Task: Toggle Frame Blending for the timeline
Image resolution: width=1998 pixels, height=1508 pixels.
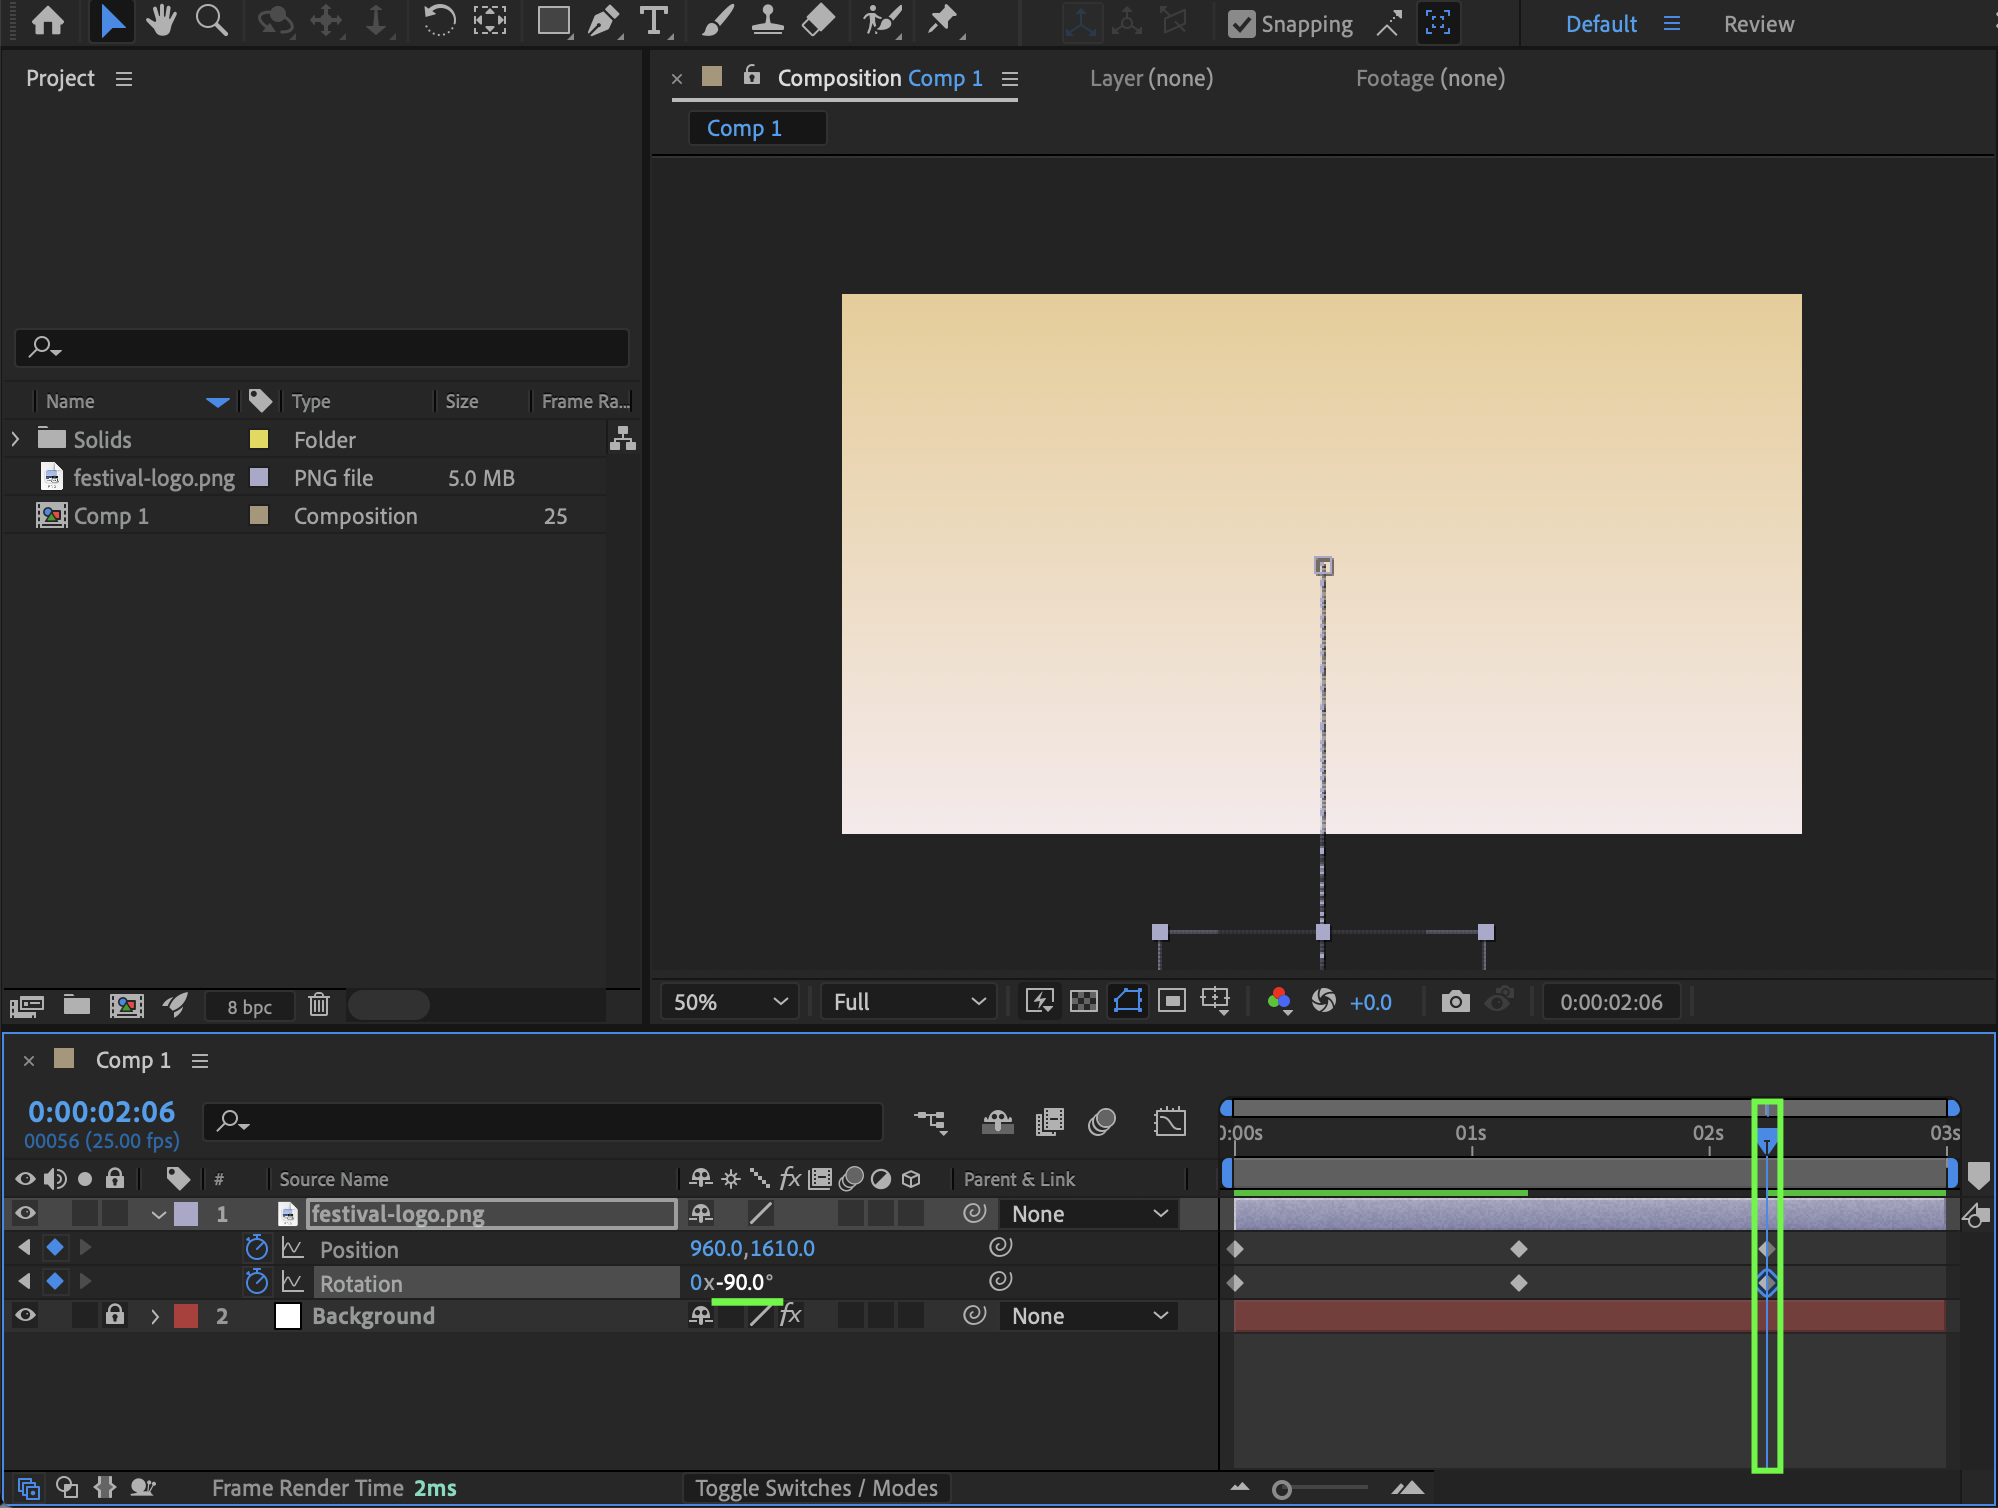Action: coord(1049,1122)
